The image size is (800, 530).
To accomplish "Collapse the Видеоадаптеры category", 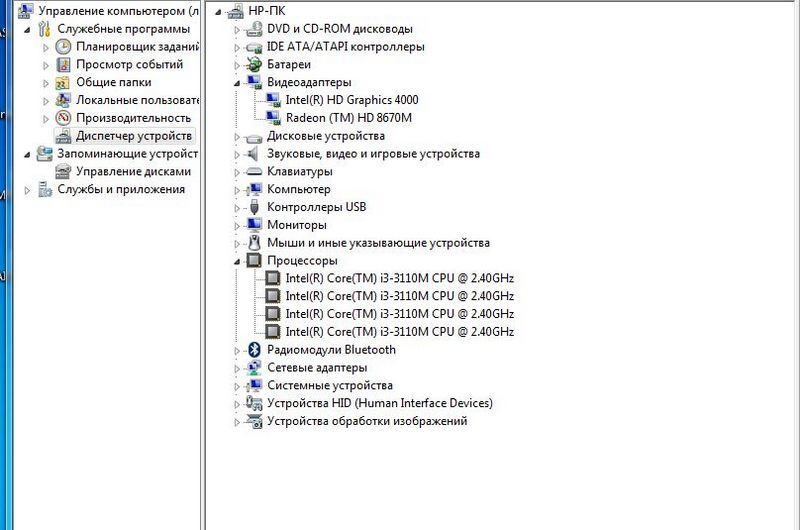I will 238,83.
